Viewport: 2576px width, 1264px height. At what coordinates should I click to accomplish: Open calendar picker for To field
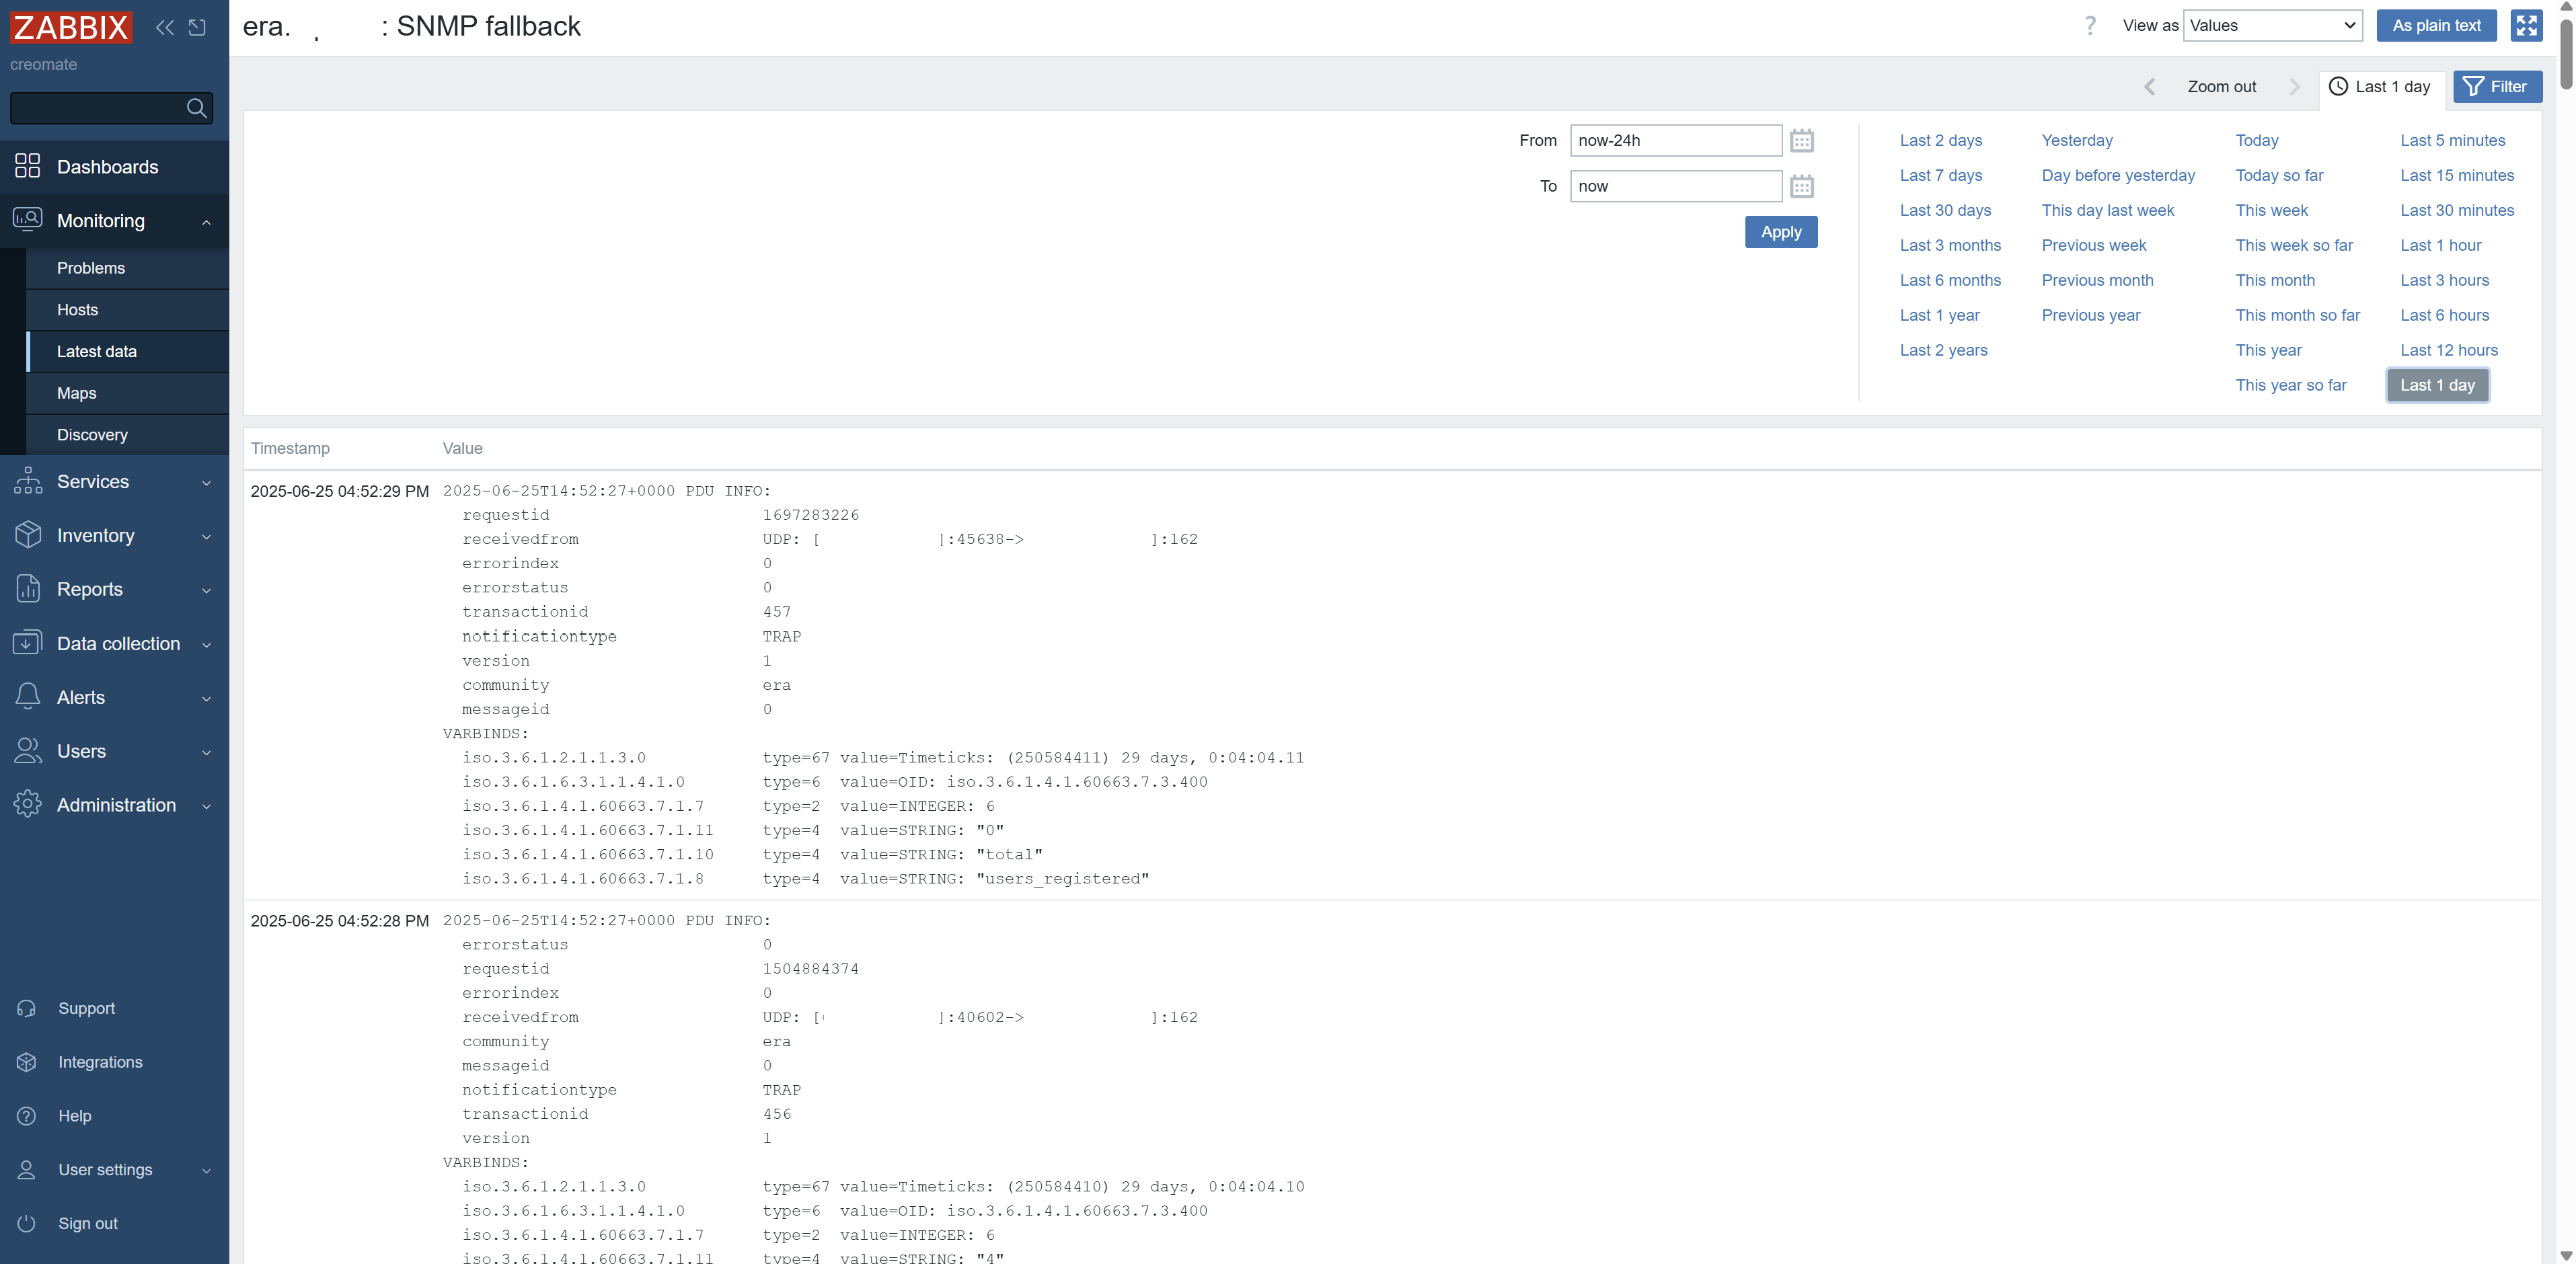coord(1801,187)
